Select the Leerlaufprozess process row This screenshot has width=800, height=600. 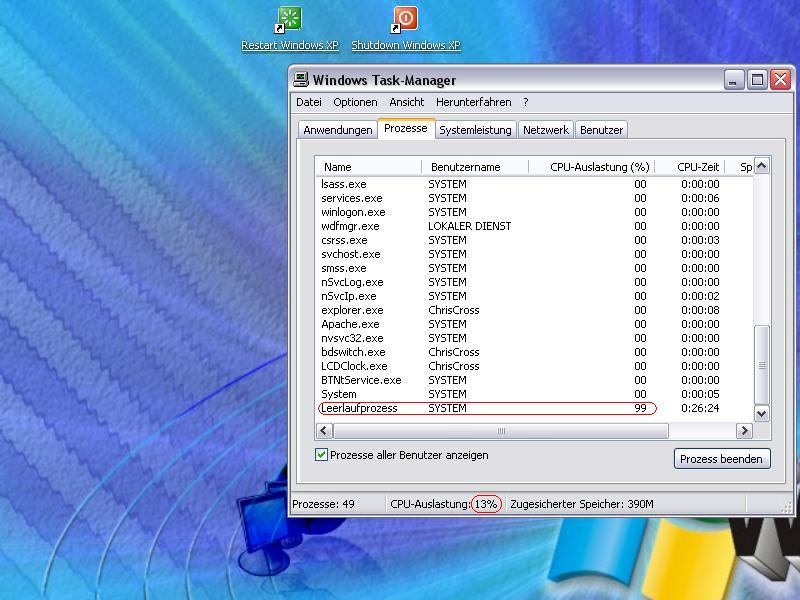(534, 408)
